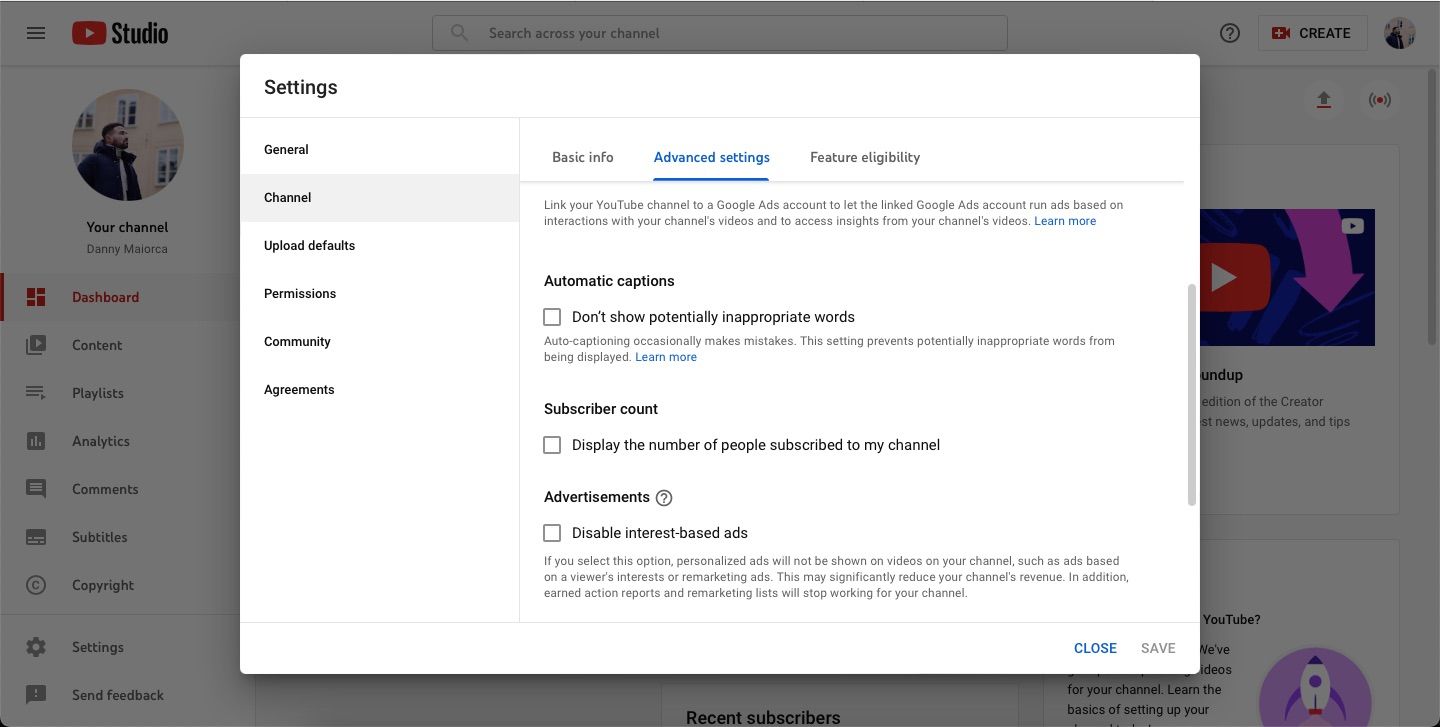This screenshot has height=727, width=1440.
Task: Click the CLOSE button in Settings
Action: pyautogui.click(x=1095, y=648)
